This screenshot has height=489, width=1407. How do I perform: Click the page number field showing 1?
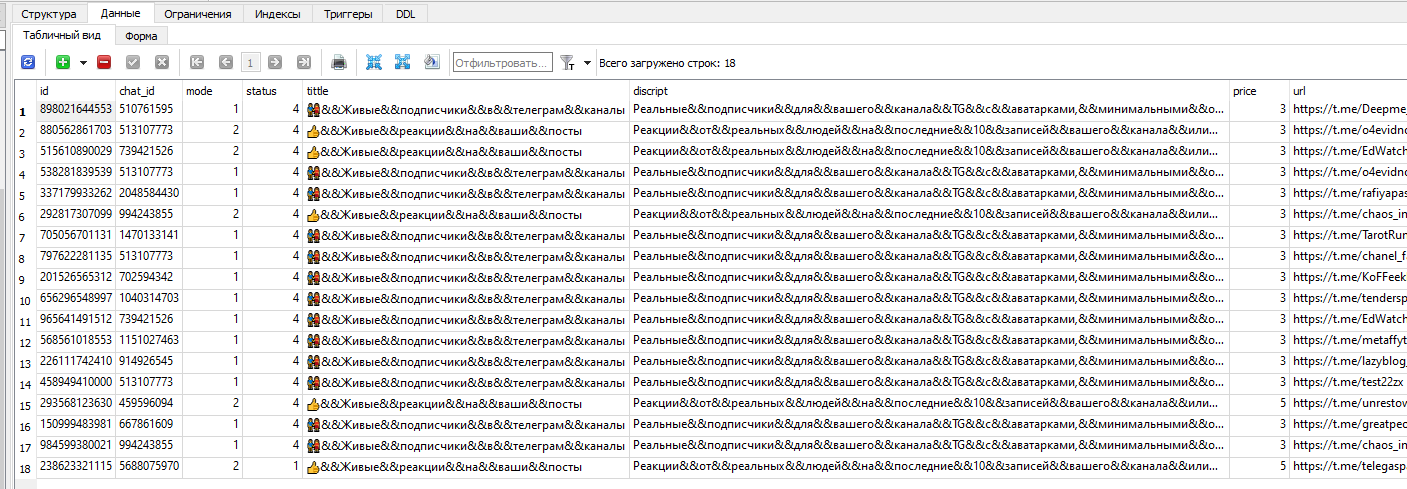(x=250, y=62)
